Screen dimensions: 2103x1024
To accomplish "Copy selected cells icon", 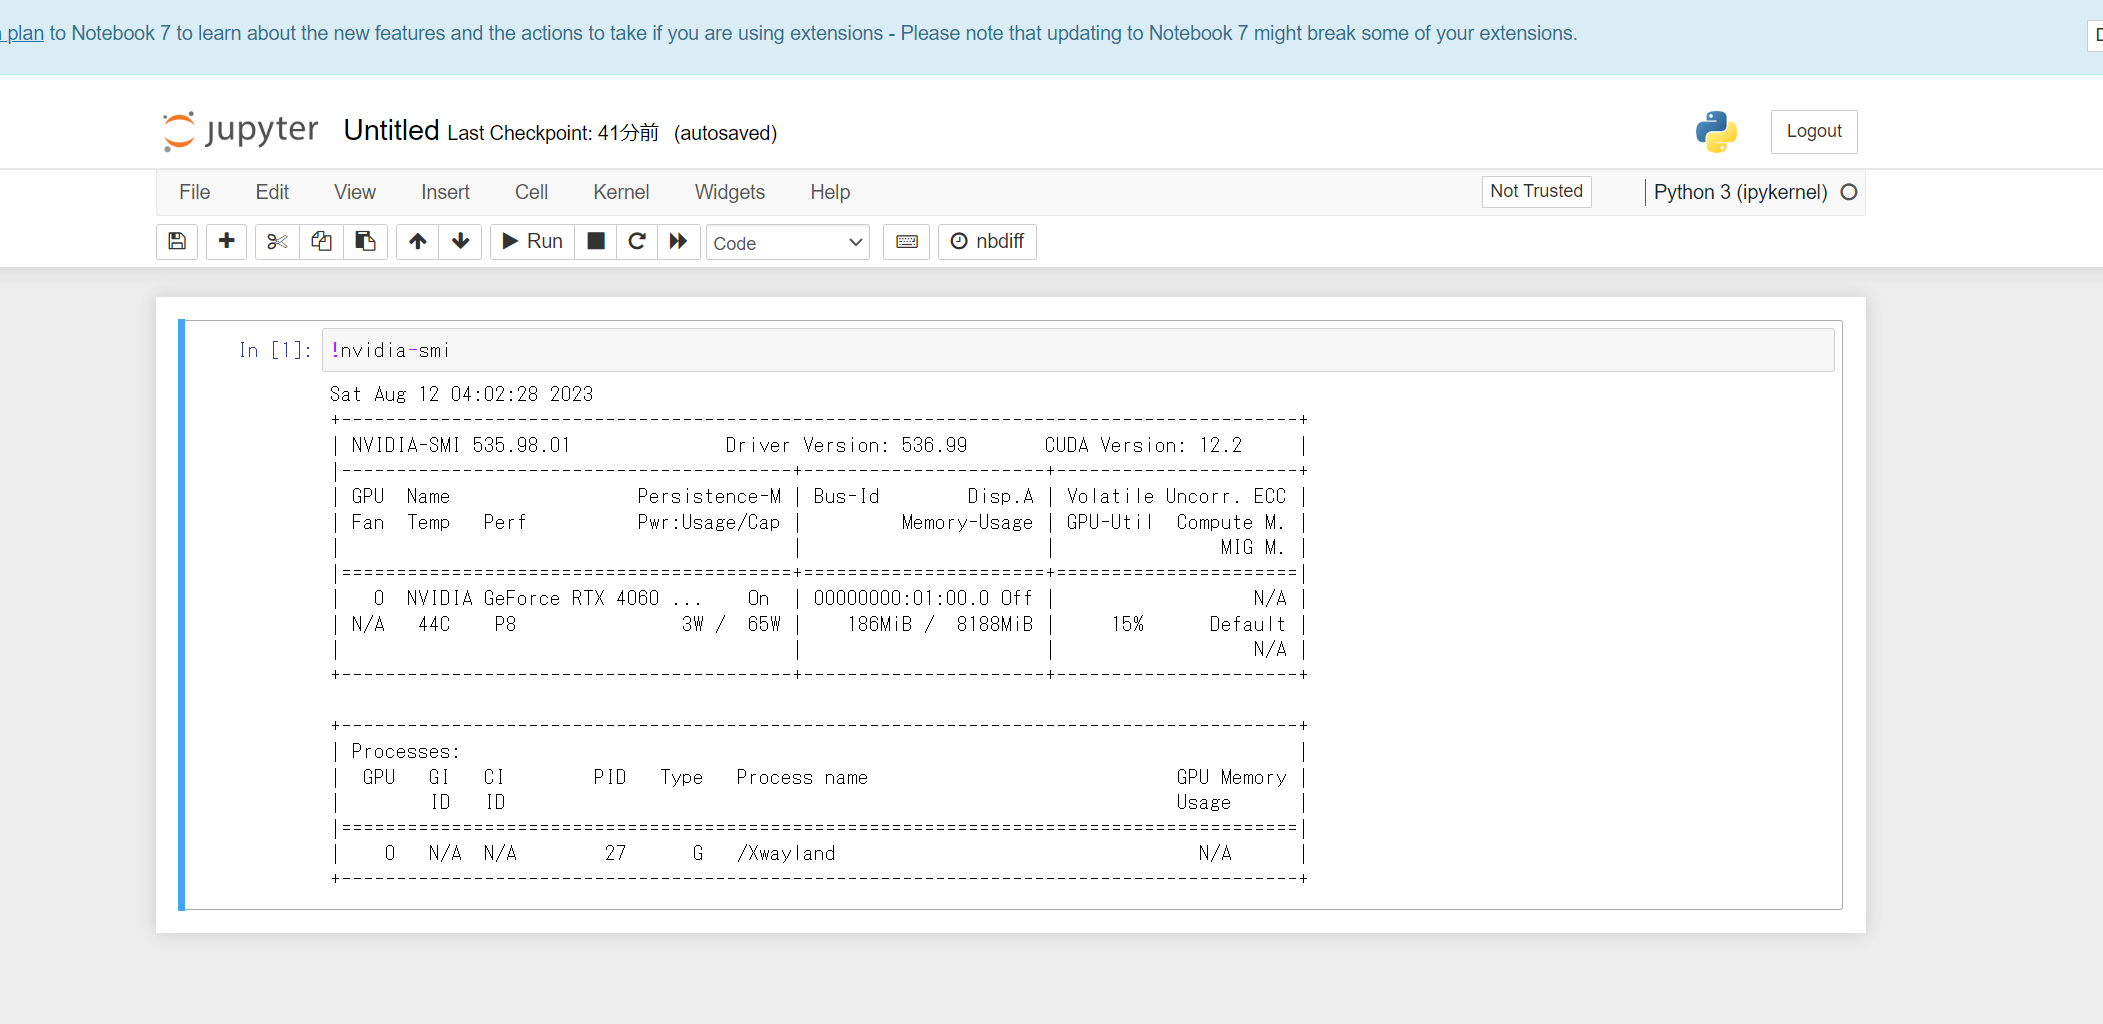I will coord(321,241).
